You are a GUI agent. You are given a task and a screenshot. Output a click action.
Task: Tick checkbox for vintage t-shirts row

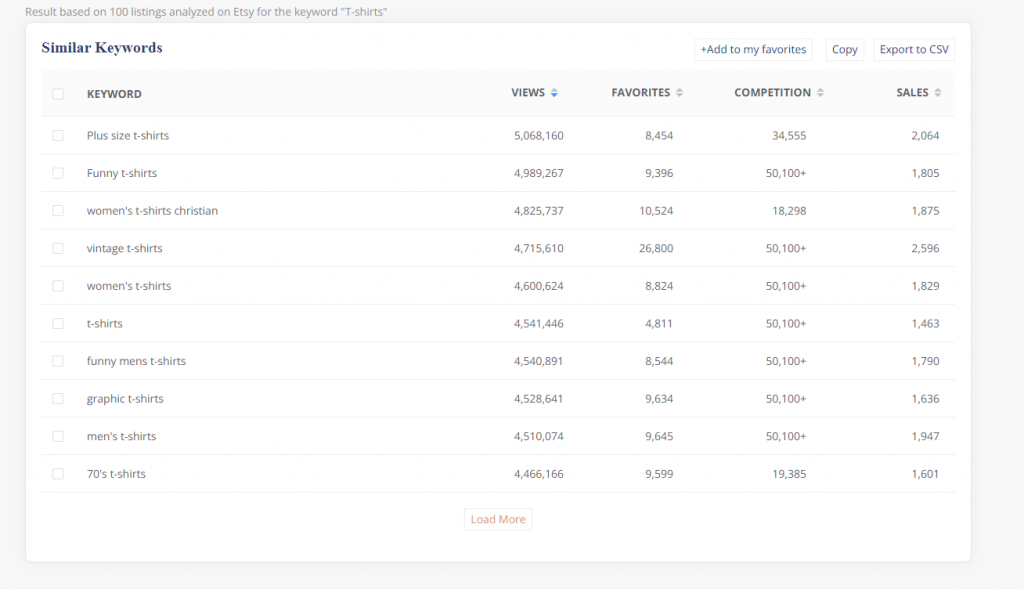pyautogui.click(x=58, y=248)
